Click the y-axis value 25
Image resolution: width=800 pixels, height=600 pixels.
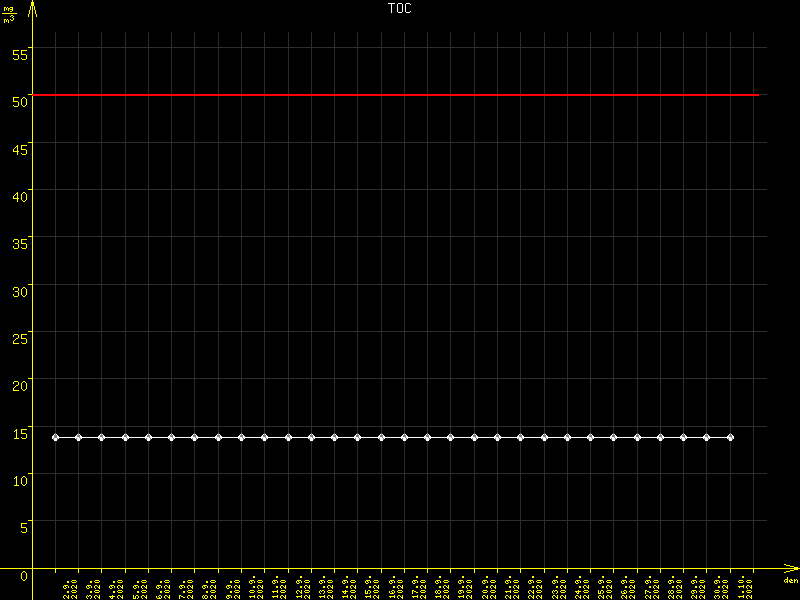20,333
